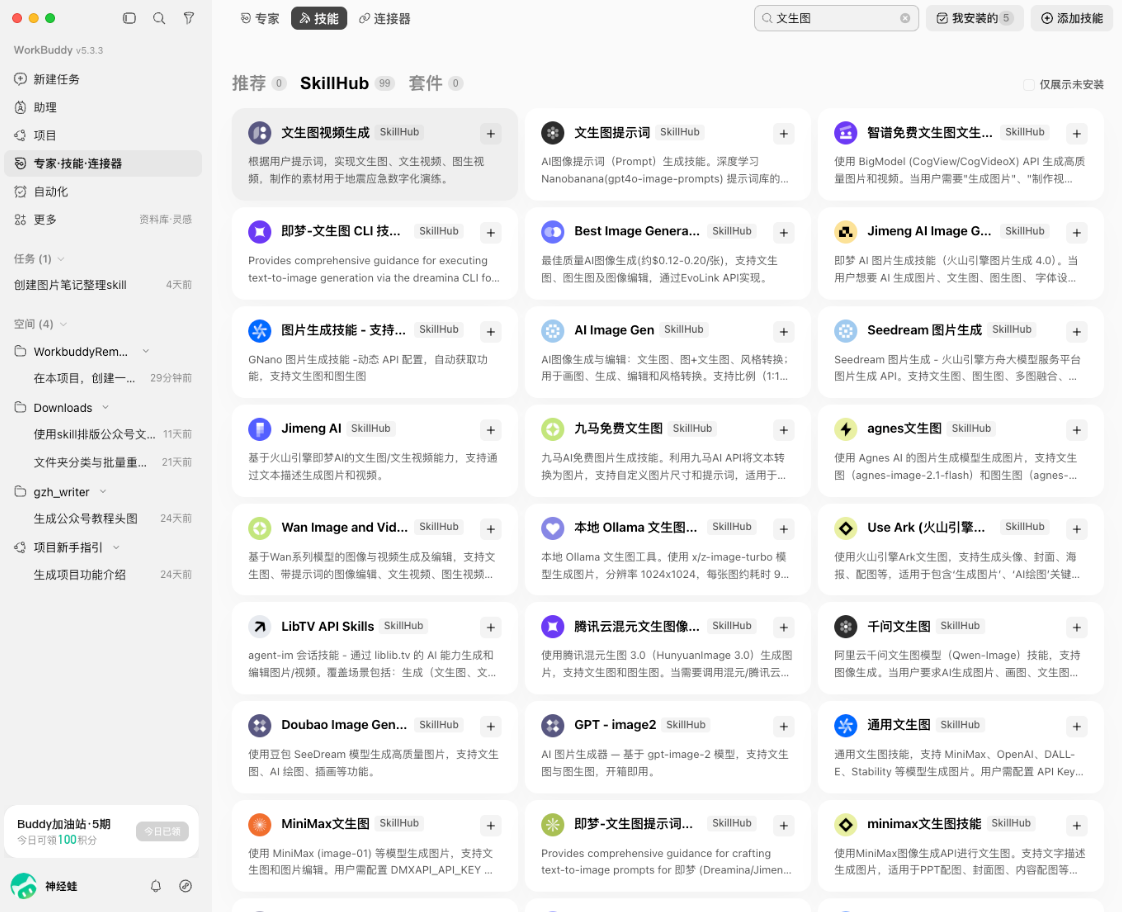Click the 添加技能 button
The image size is (1122, 912).
click(x=1072, y=18)
